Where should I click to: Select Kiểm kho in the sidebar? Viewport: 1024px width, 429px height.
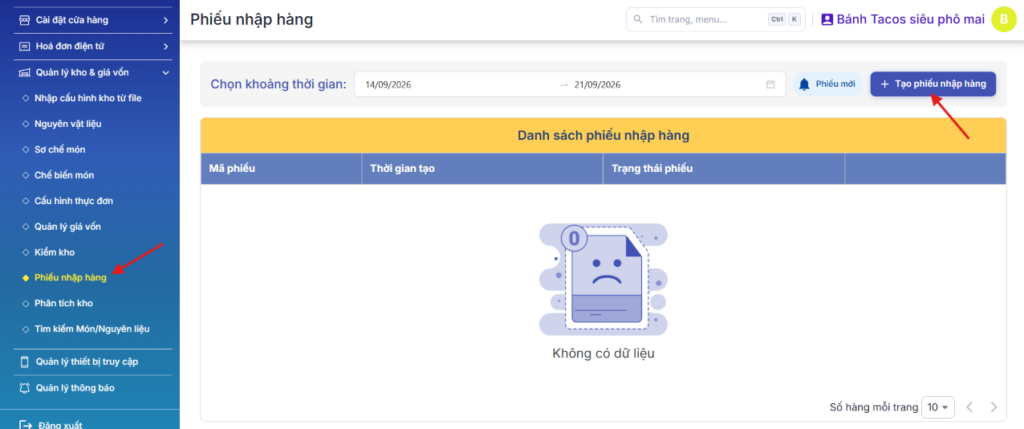coord(54,252)
